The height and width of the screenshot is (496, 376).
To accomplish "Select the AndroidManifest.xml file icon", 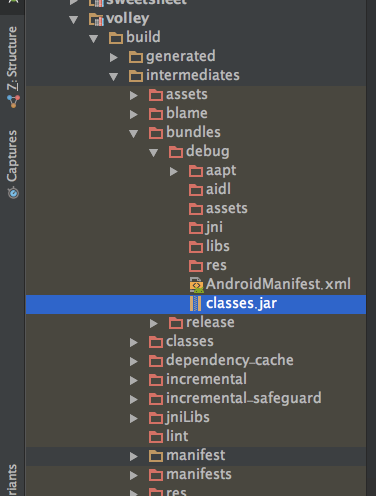I will (x=196, y=285).
